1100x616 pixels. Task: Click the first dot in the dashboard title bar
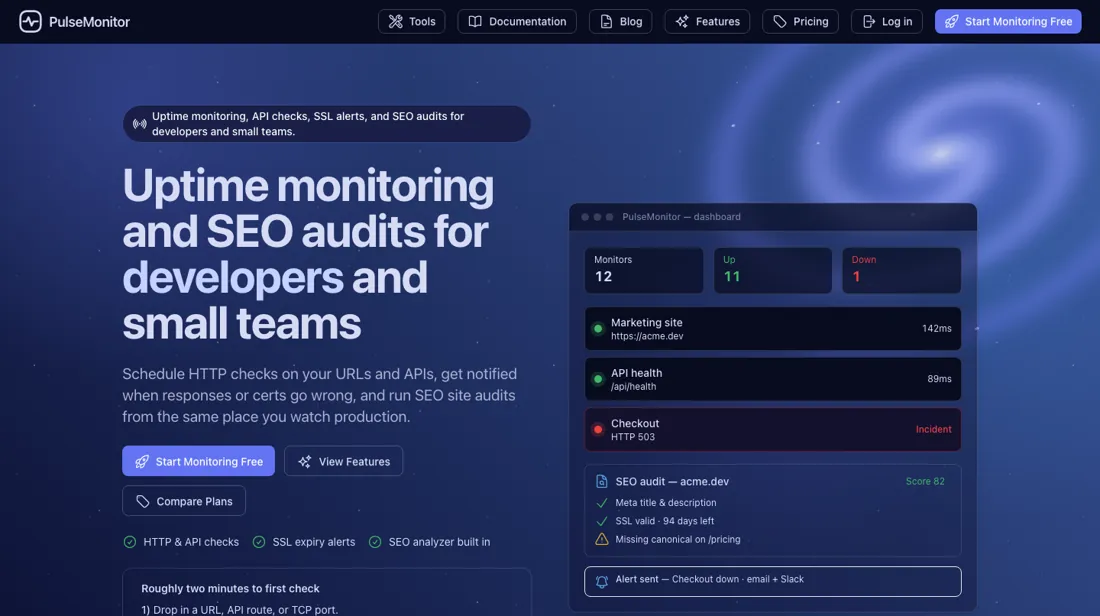coord(585,217)
